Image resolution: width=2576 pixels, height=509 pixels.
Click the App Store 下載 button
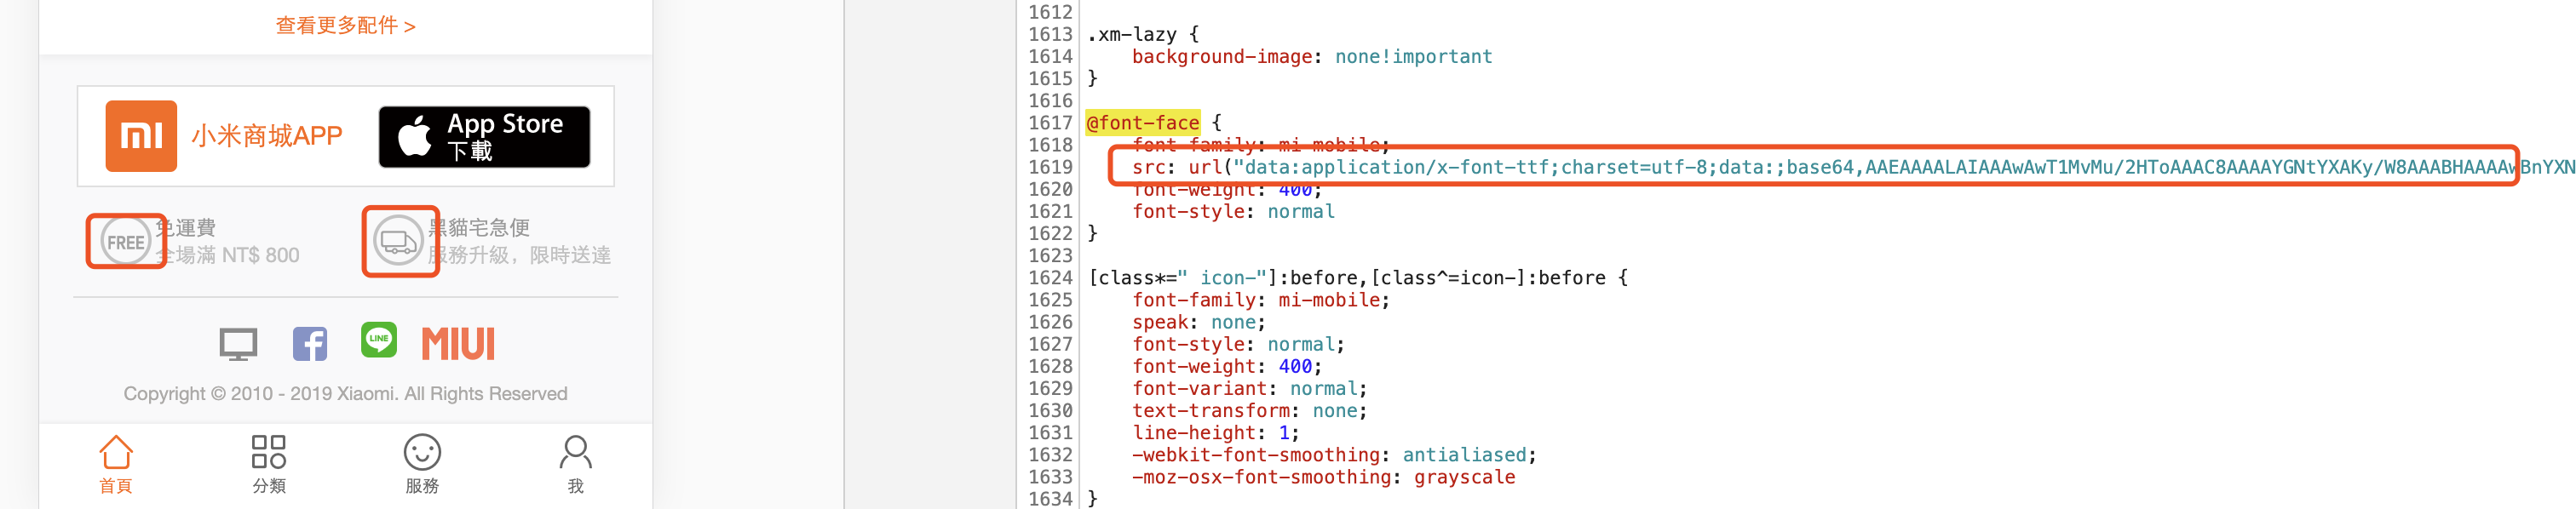tap(484, 137)
